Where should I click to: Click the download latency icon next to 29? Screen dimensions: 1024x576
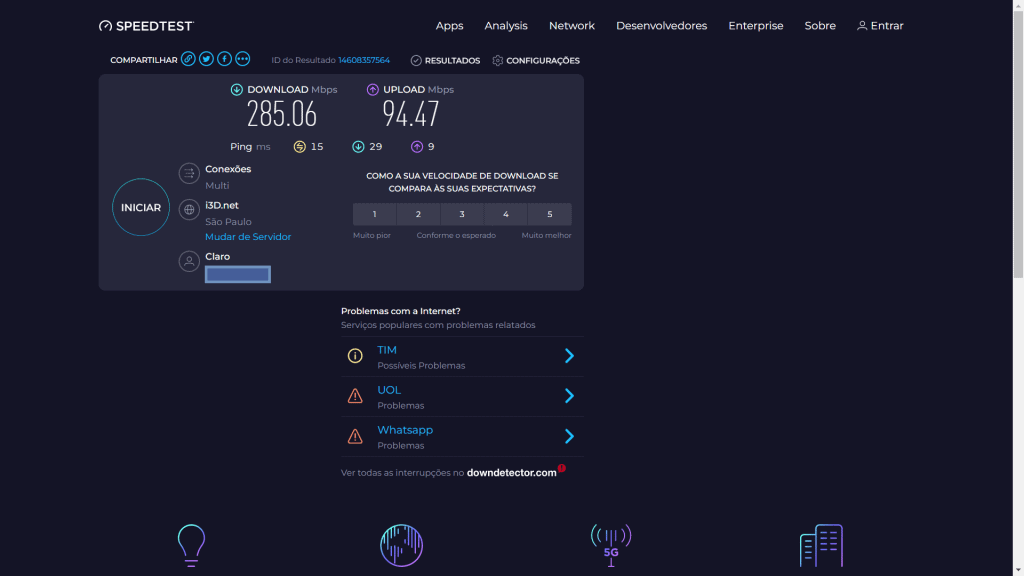[x=358, y=147]
